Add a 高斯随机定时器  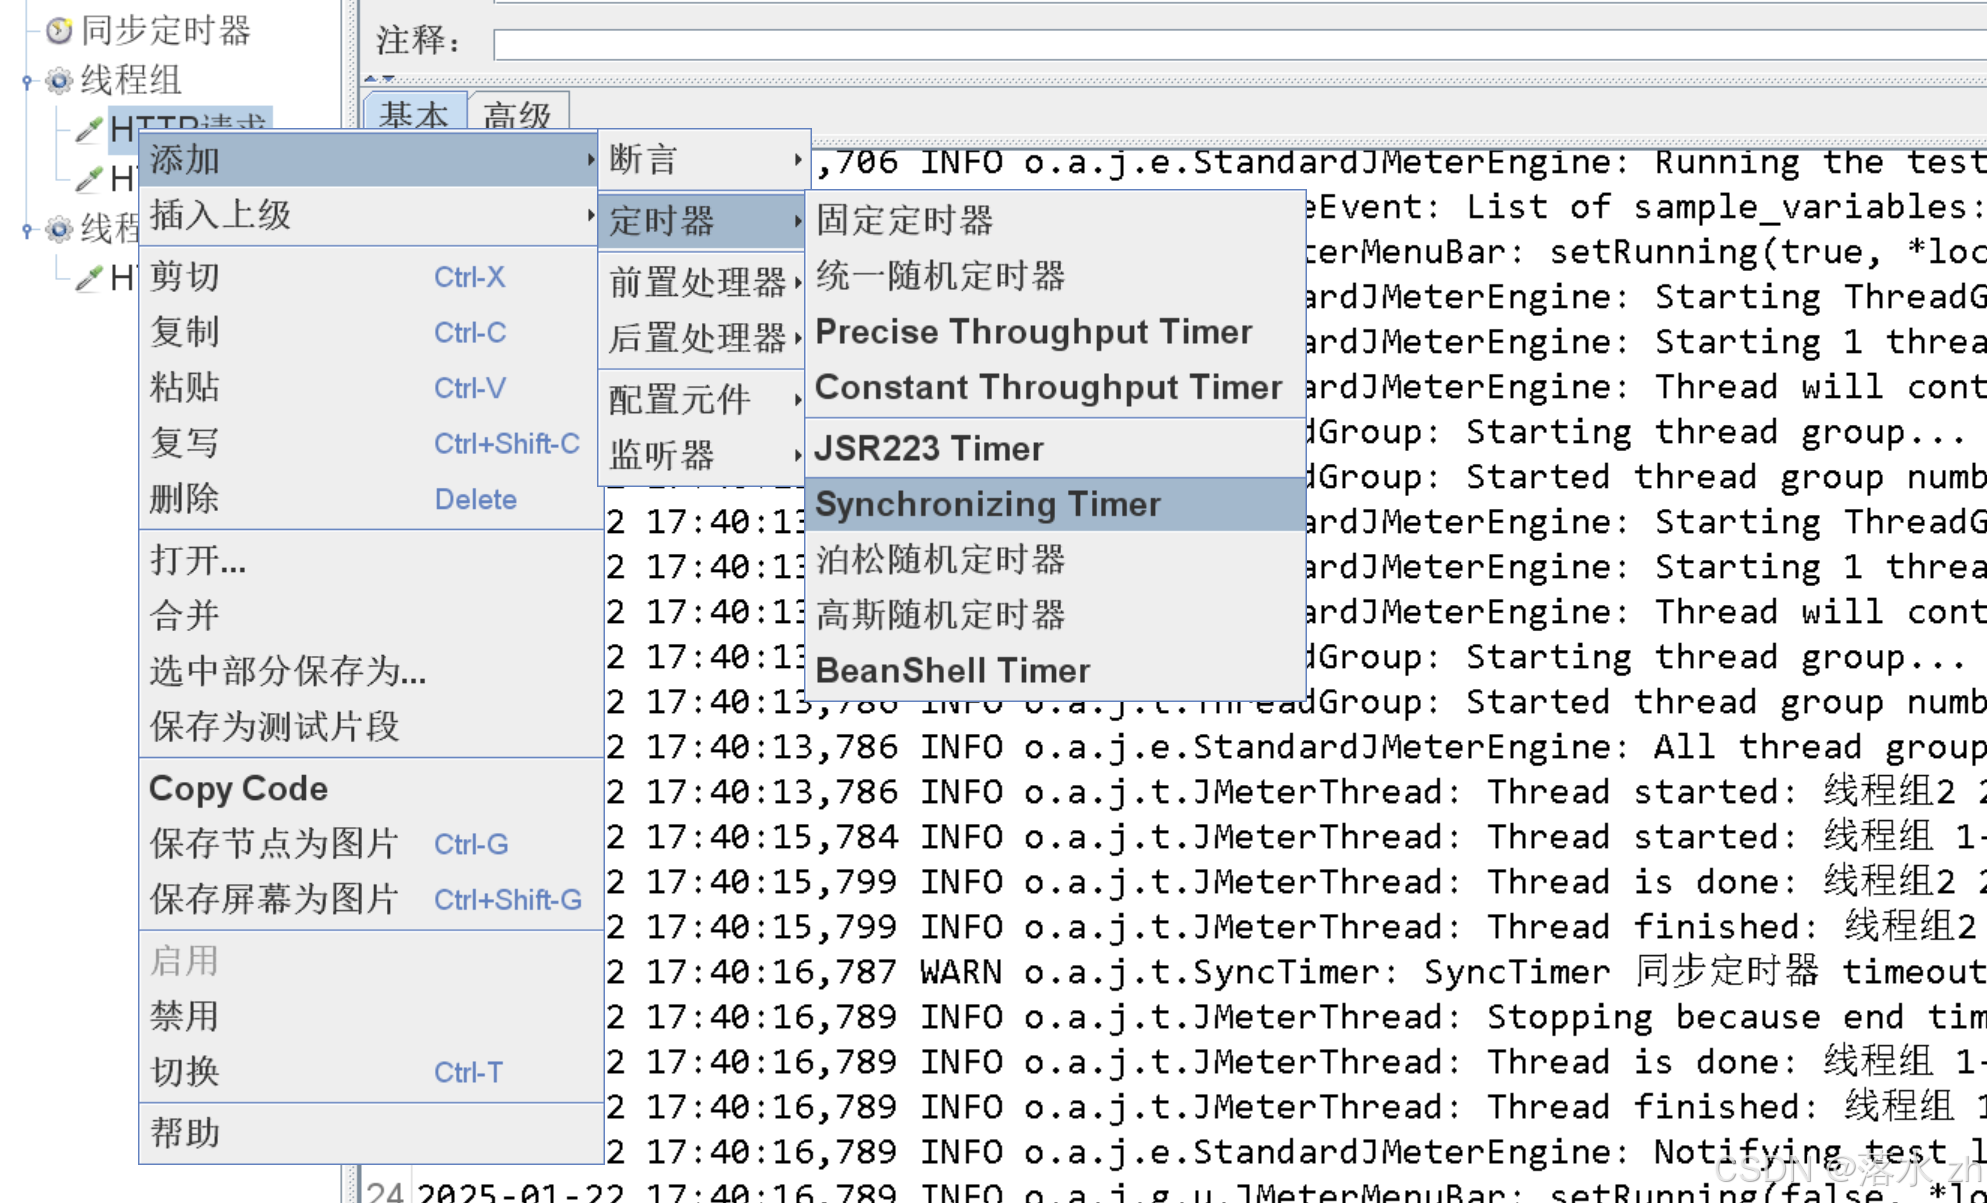click(x=1055, y=616)
